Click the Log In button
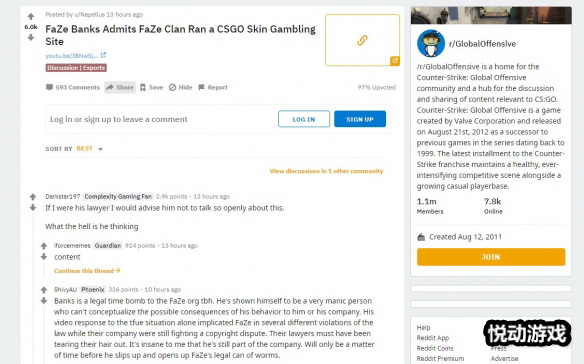 coord(304,119)
